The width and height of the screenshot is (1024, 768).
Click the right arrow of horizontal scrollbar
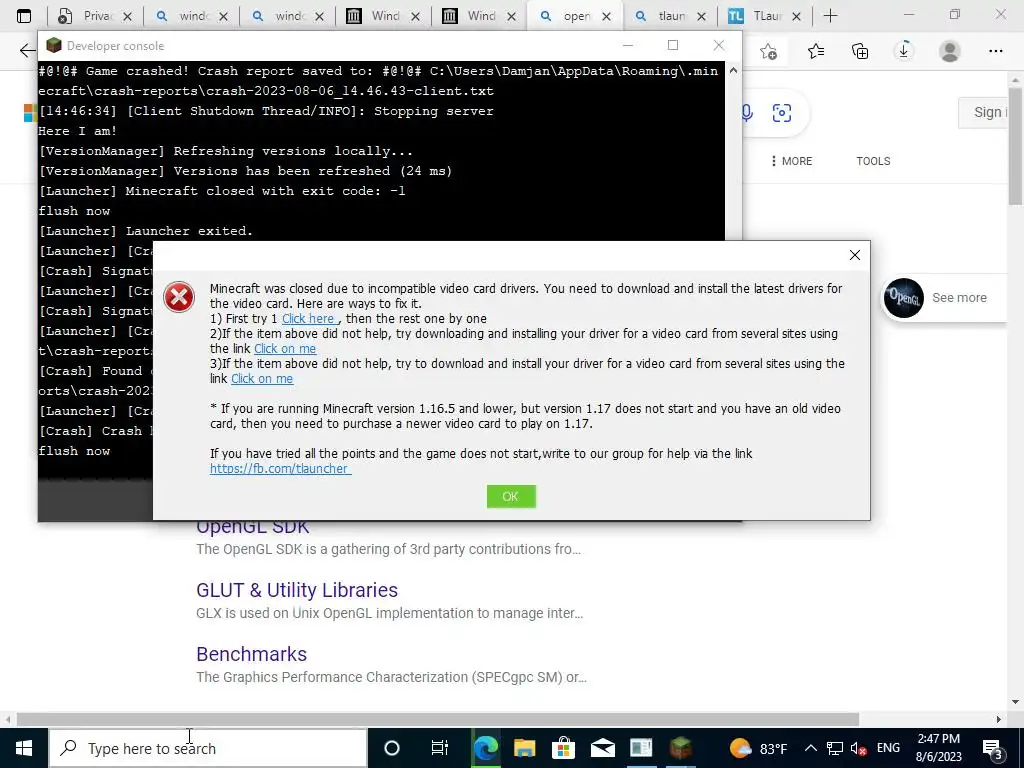click(x=999, y=719)
